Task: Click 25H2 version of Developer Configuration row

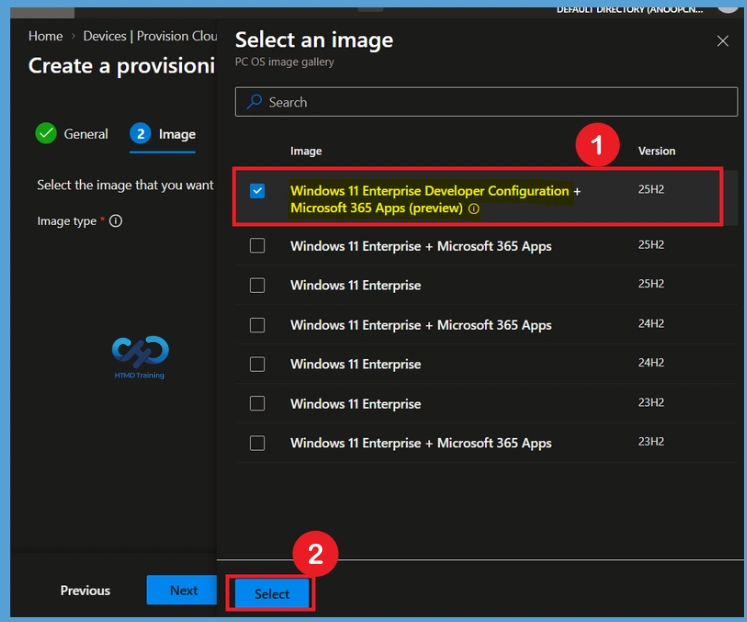Action: coord(651,190)
